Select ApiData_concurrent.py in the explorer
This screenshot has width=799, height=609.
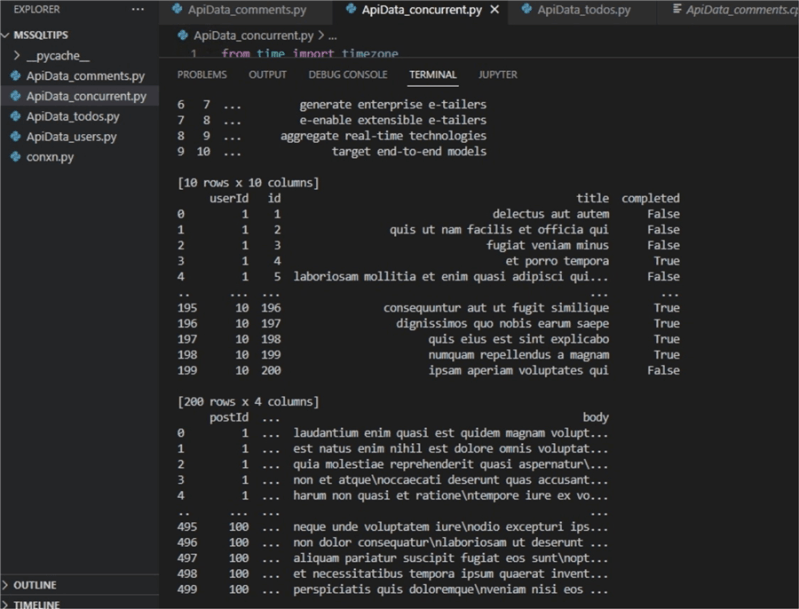pos(80,96)
